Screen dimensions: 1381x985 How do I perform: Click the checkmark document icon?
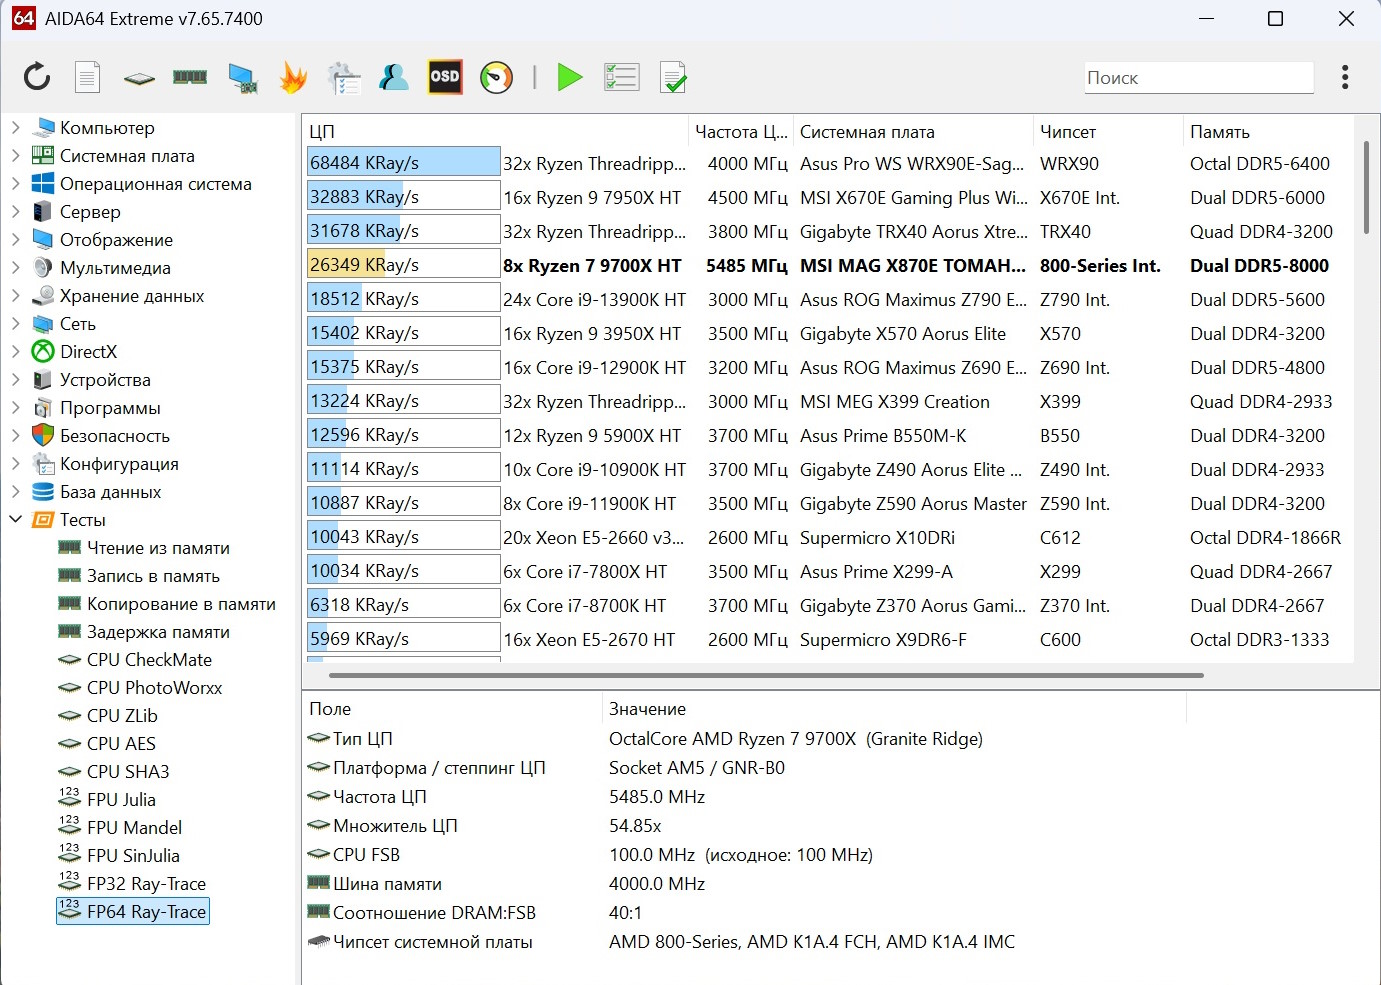(x=673, y=77)
